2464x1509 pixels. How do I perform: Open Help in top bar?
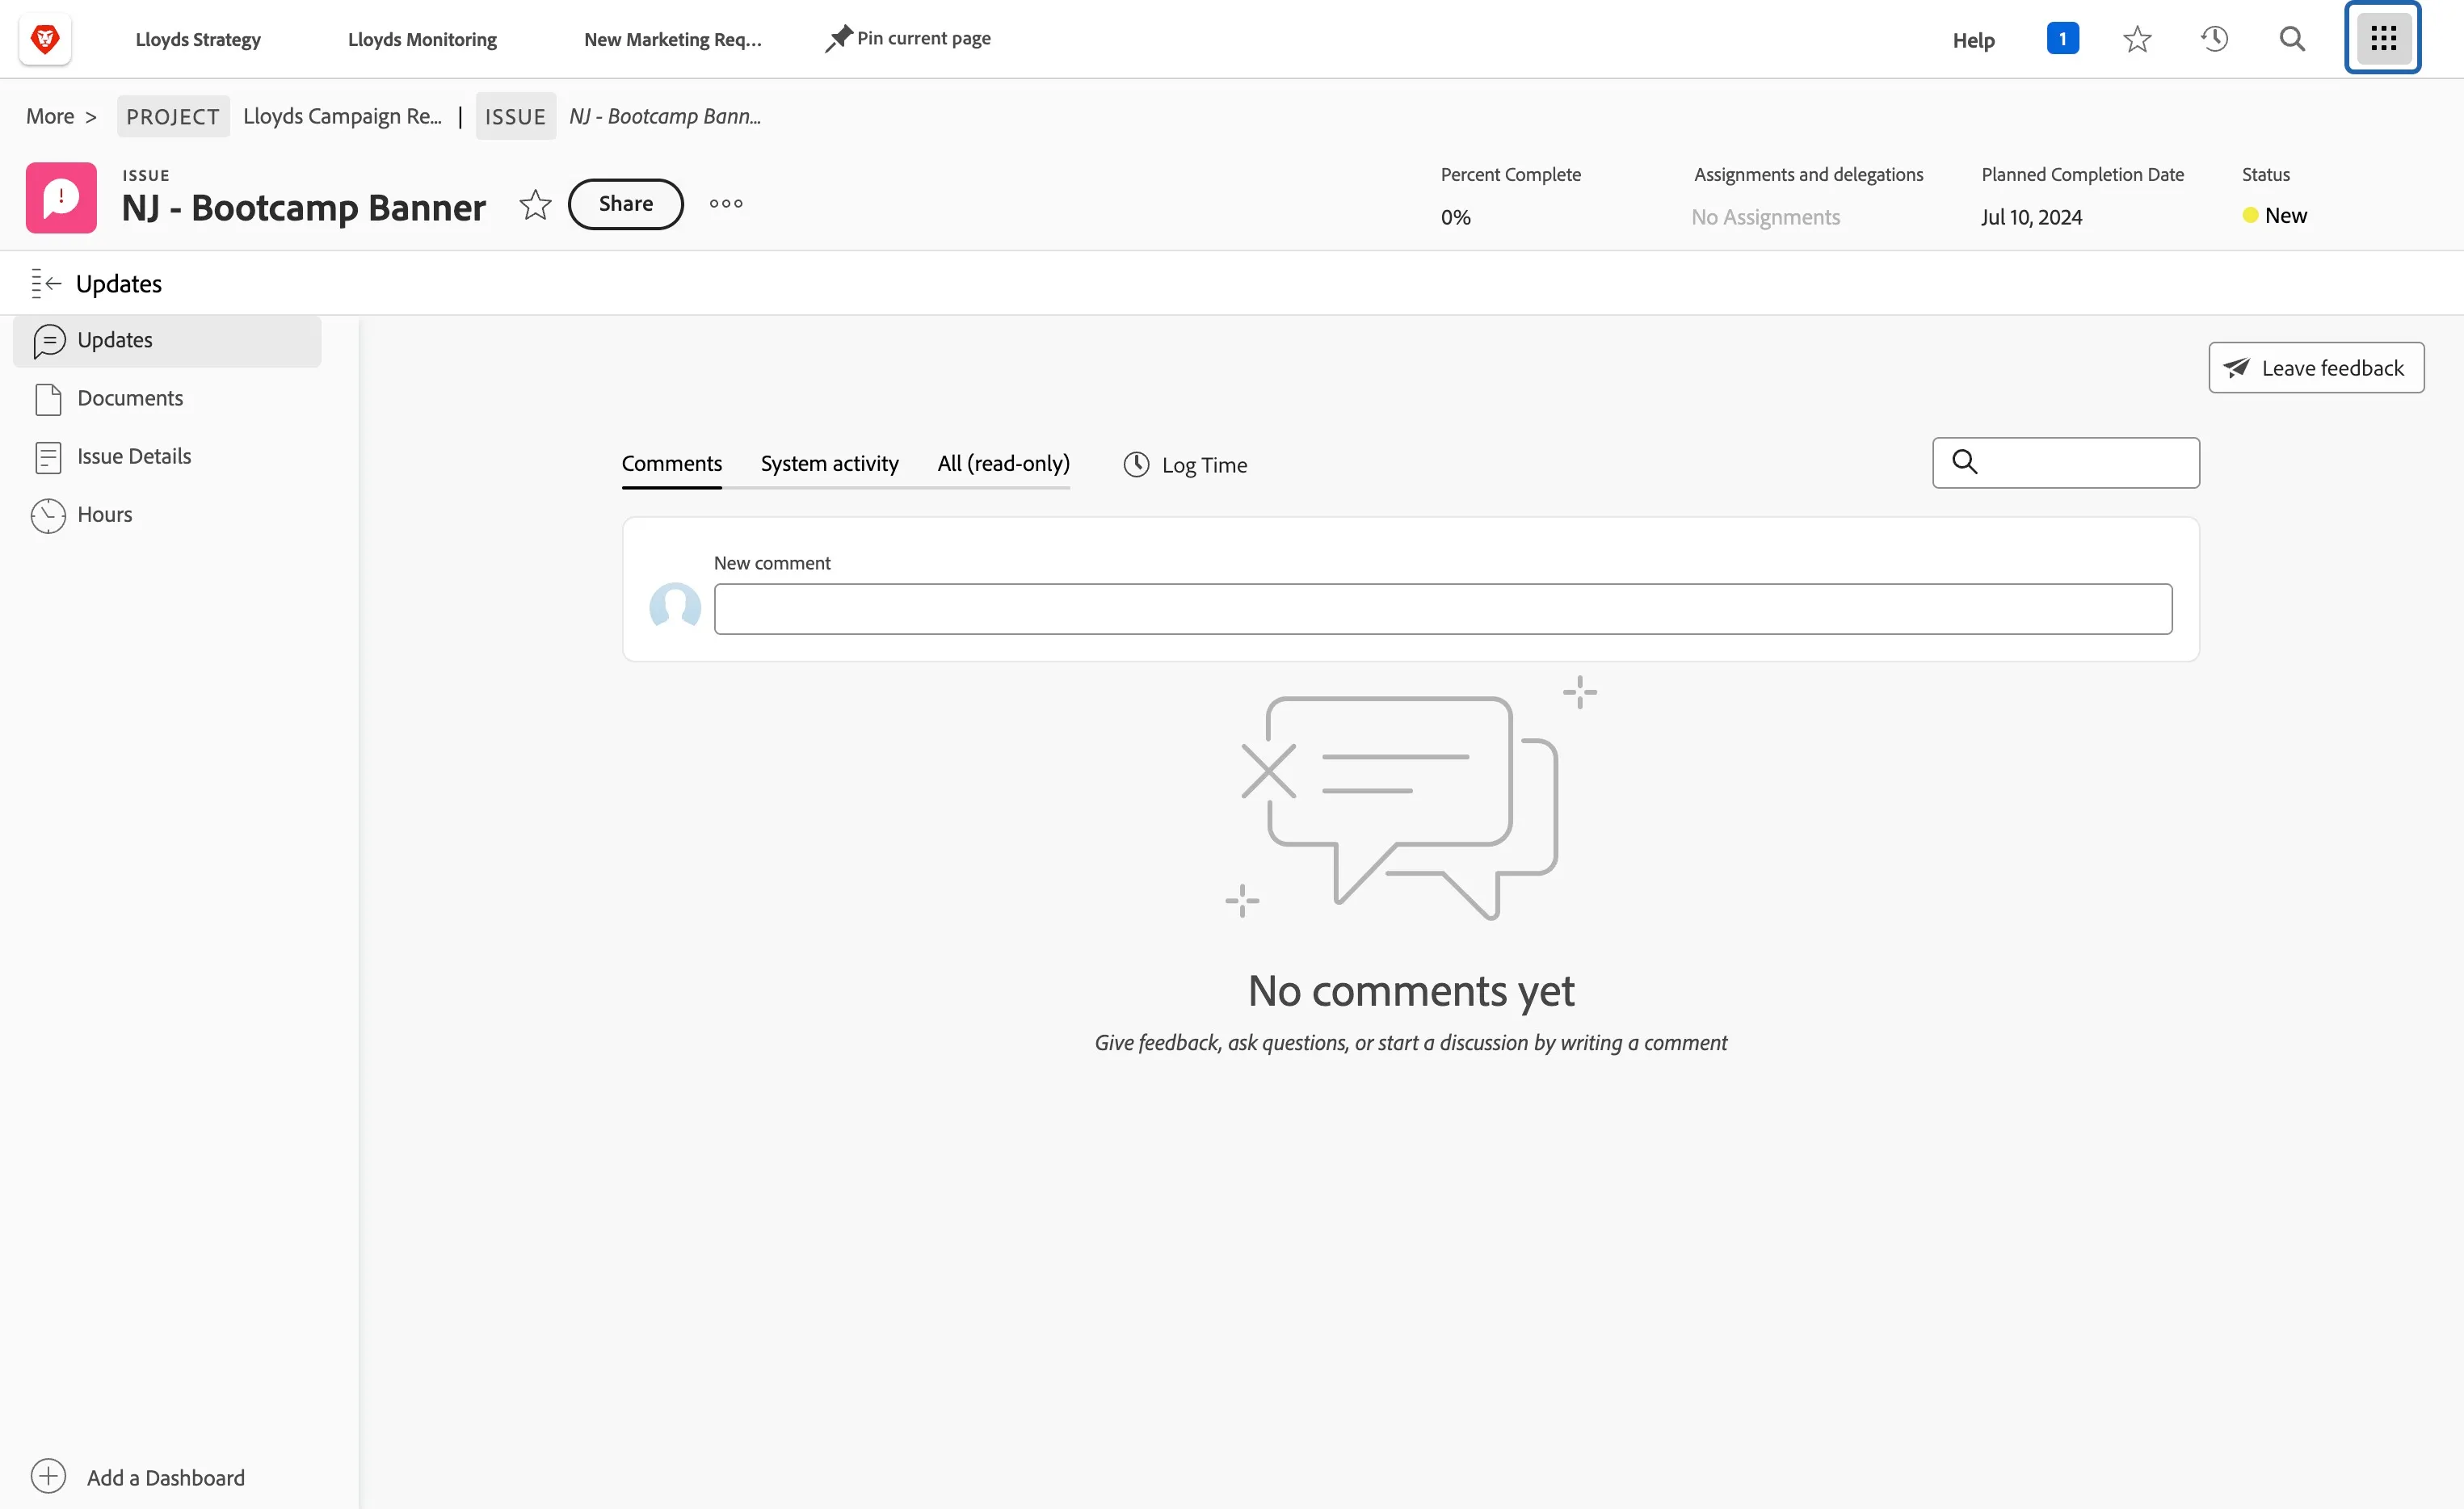point(1973,40)
